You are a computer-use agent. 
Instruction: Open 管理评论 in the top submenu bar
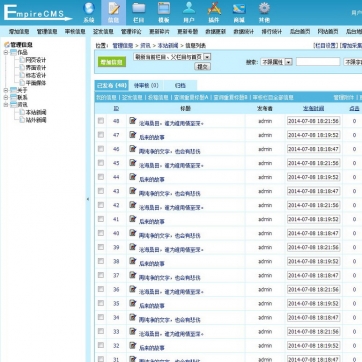pos(131,32)
